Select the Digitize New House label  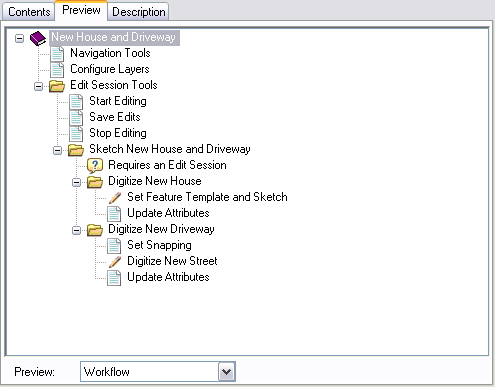point(155,181)
